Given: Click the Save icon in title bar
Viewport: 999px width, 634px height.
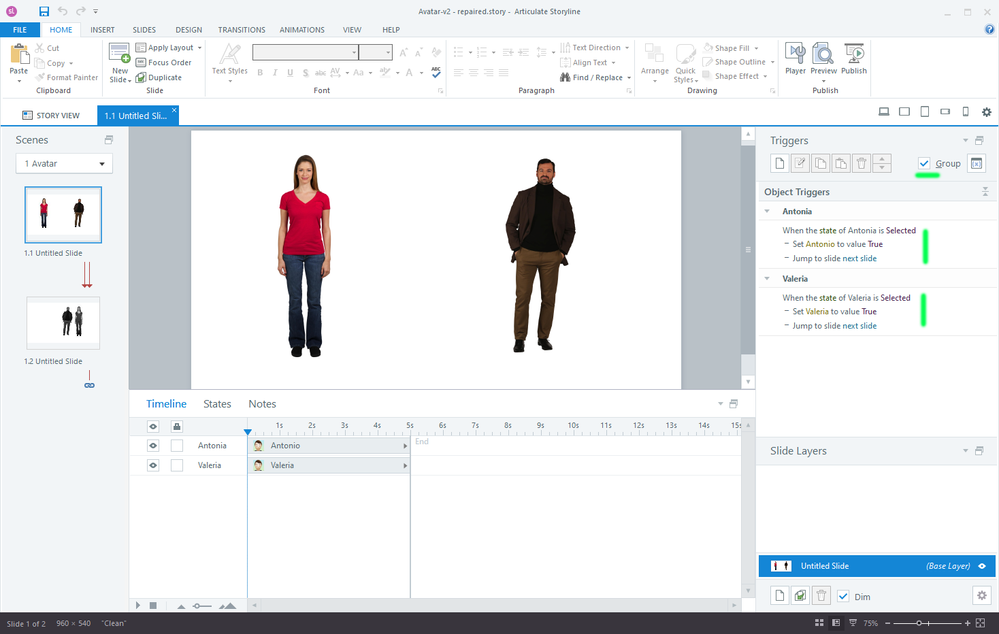Looking at the screenshot, I should [44, 11].
